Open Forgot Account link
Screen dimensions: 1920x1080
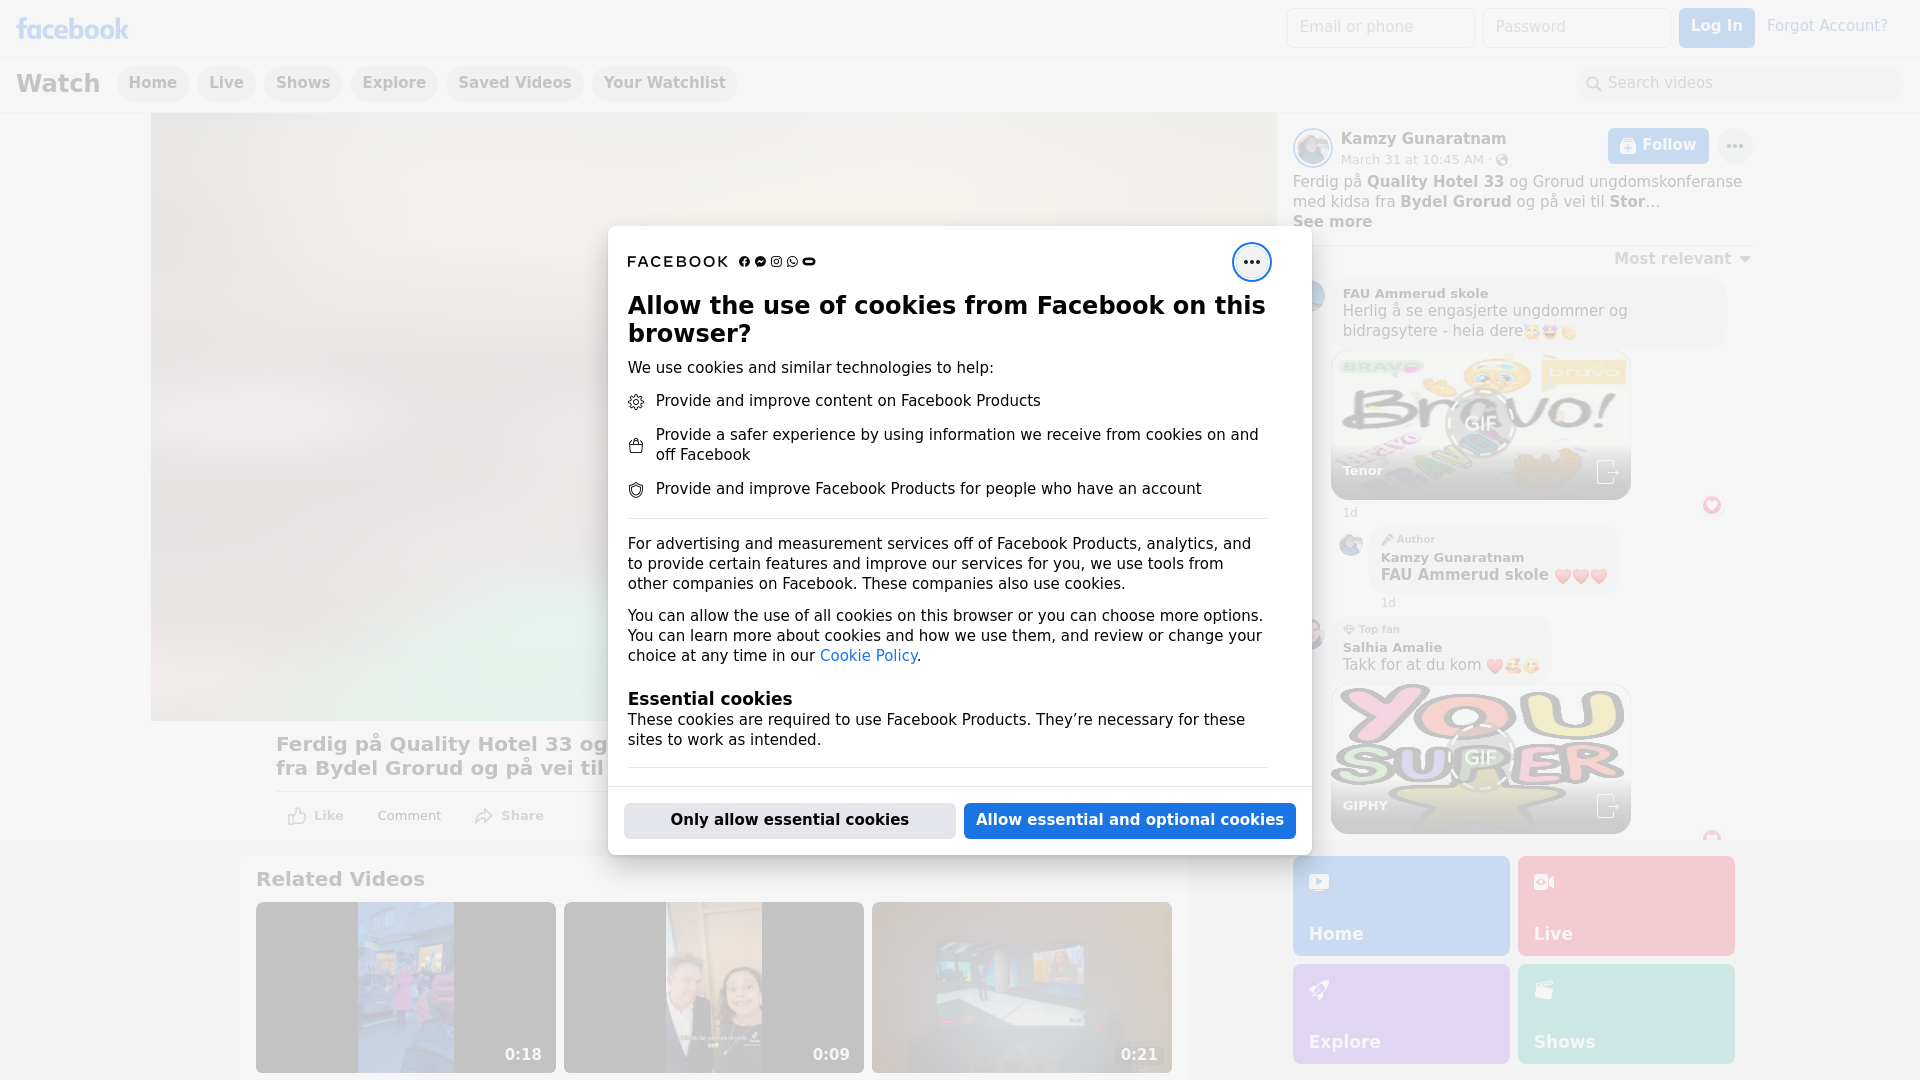pos(1827,26)
